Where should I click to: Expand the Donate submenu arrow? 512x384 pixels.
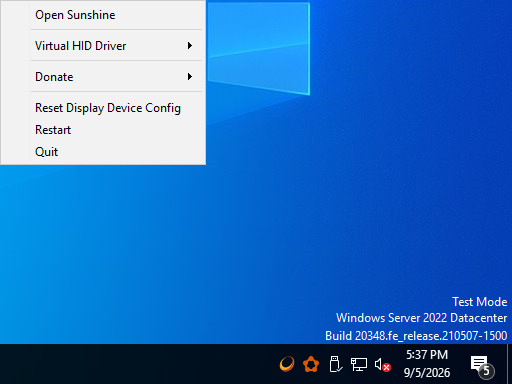(190, 77)
